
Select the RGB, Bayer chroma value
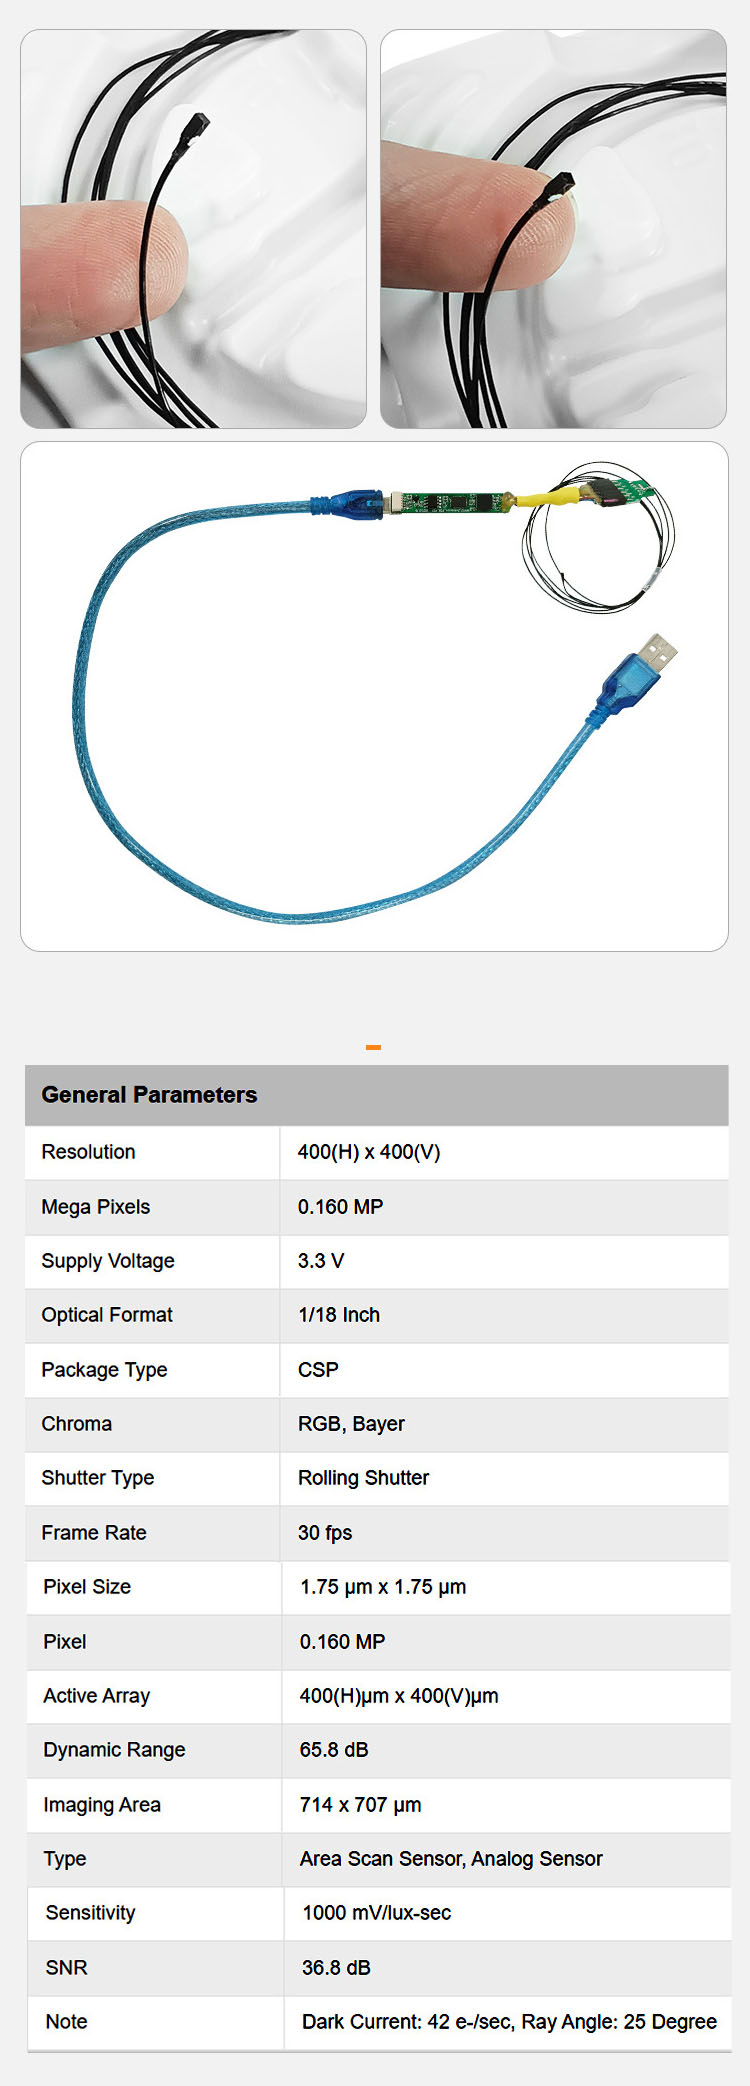pos(351,1424)
